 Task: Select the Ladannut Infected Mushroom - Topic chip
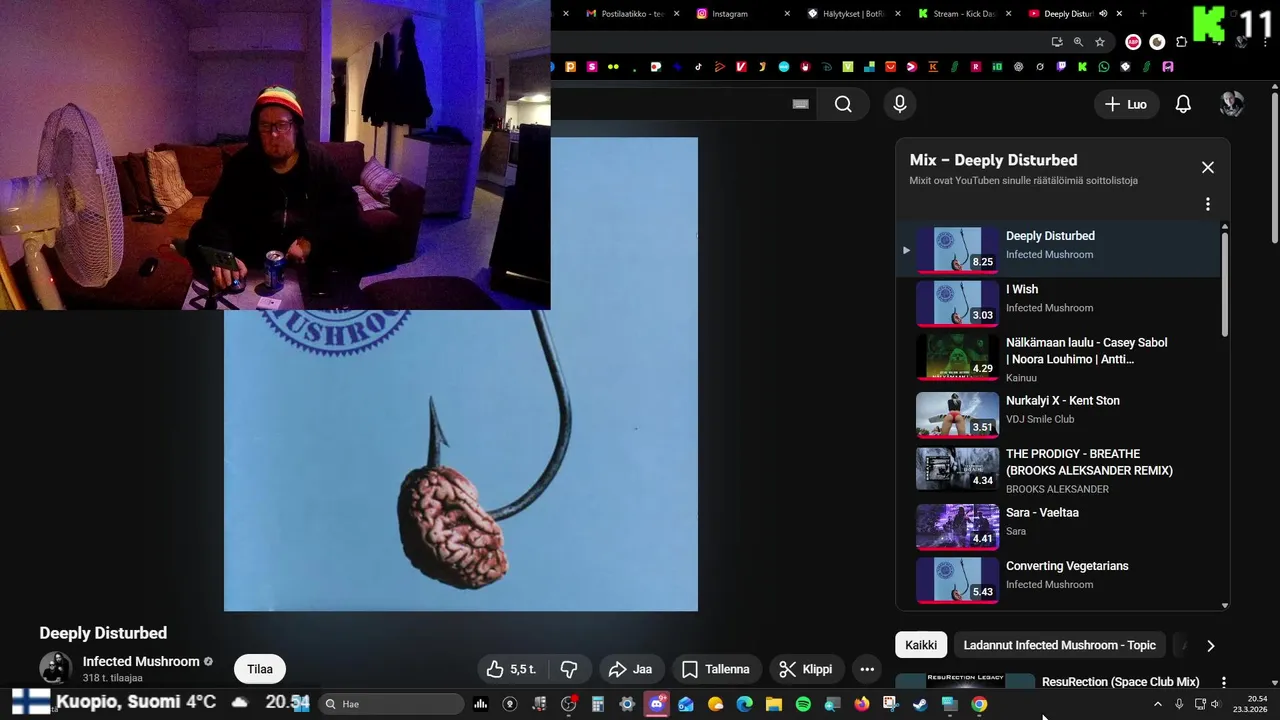pyautogui.click(x=1059, y=645)
